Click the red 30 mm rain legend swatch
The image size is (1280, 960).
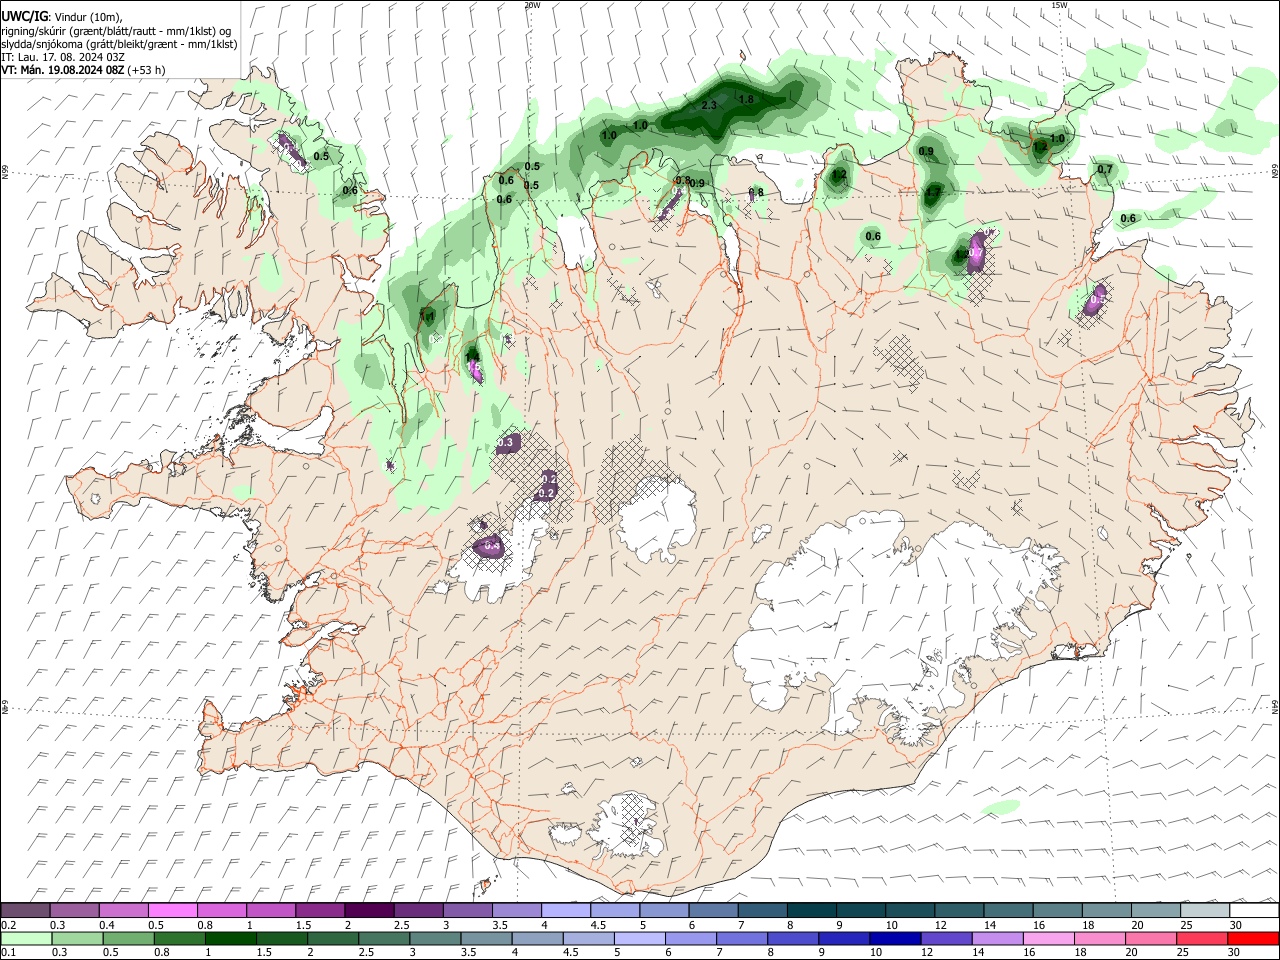pyautogui.click(x=1254, y=938)
